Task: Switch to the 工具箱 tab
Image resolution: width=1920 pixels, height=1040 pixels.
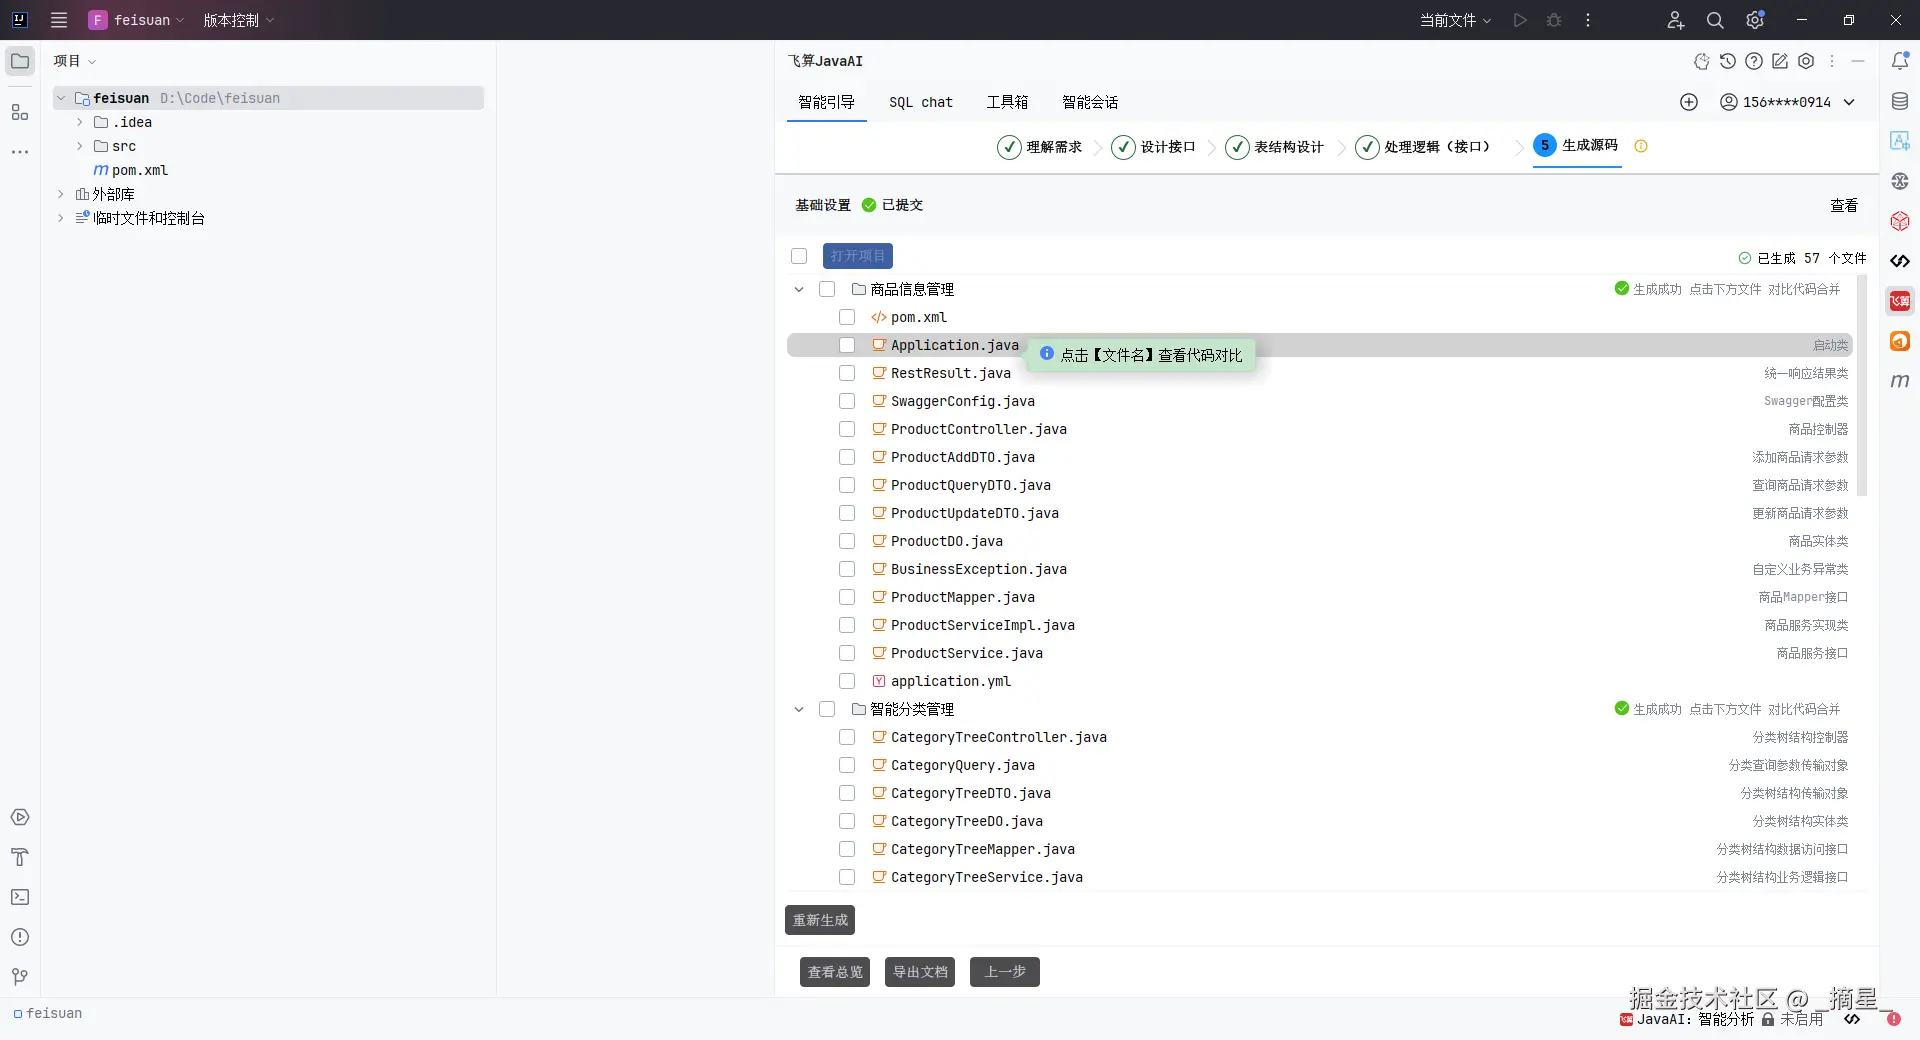Action: 1007,102
